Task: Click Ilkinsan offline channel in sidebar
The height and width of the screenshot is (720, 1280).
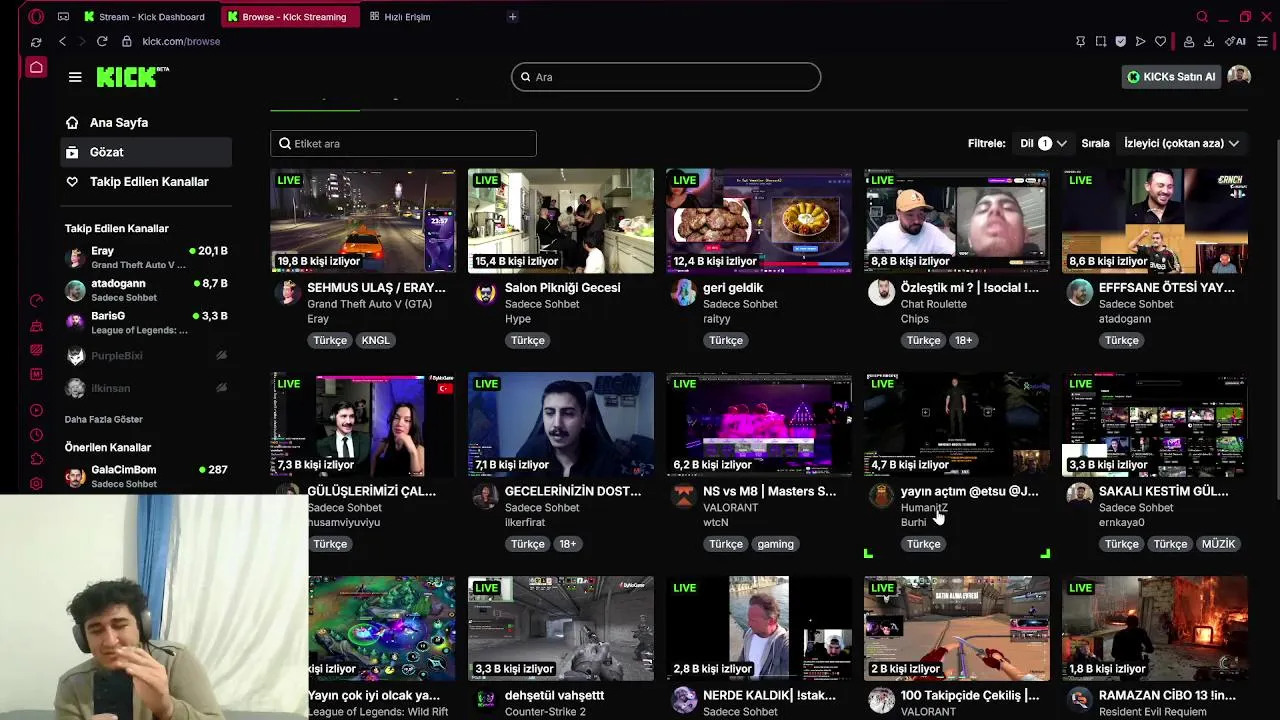Action: (x=146, y=388)
